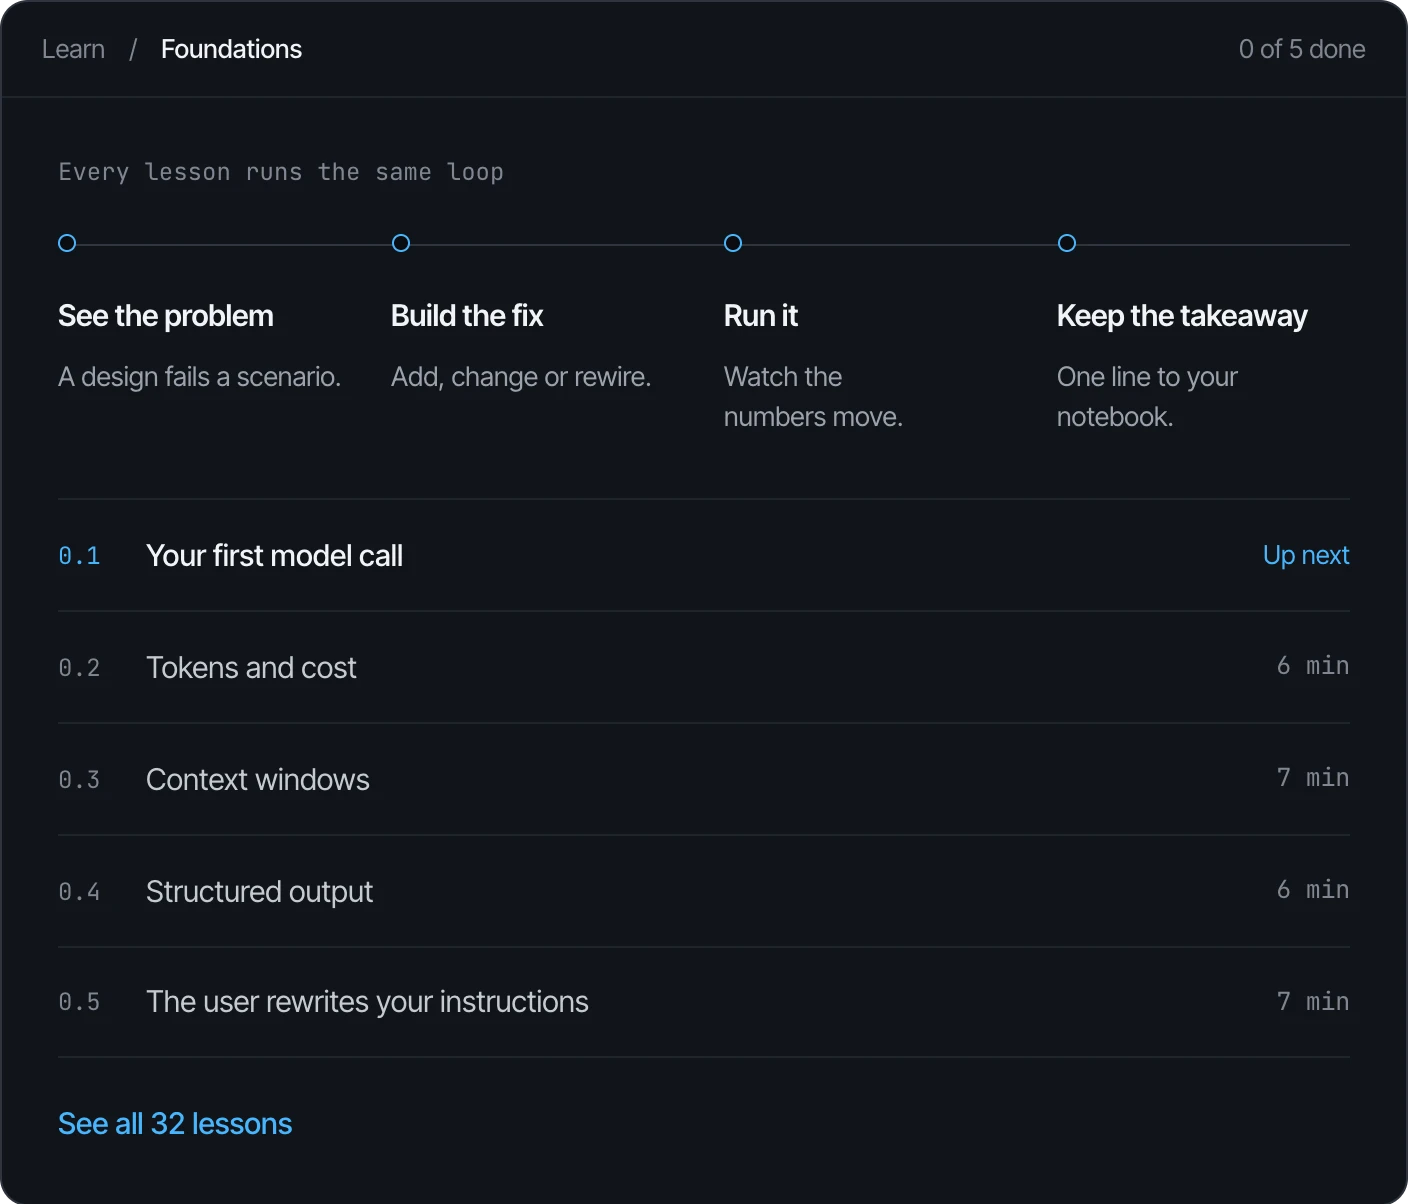Open the 'Context windows' lesson
This screenshot has height=1204, width=1408.
pos(704,780)
